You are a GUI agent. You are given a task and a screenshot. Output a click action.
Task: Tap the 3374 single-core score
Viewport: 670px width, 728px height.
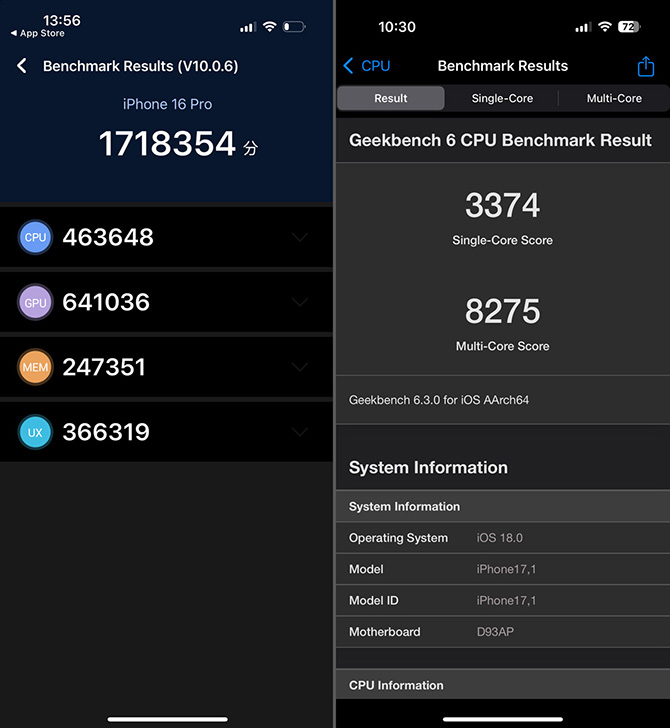point(502,205)
